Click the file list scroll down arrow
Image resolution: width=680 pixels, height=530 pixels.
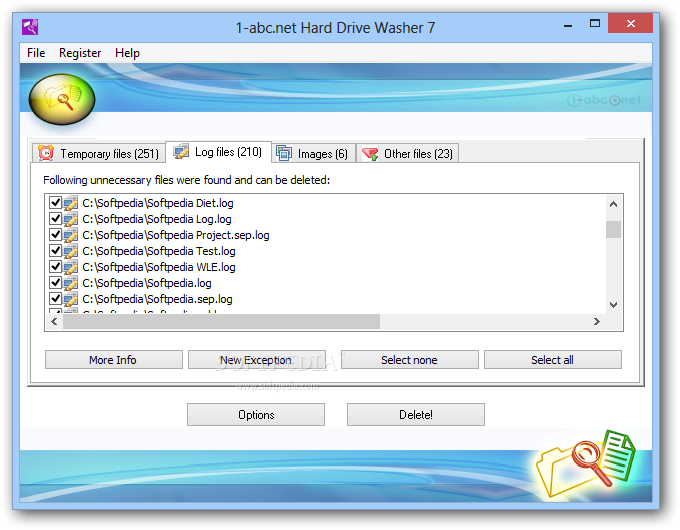[613, 305]
